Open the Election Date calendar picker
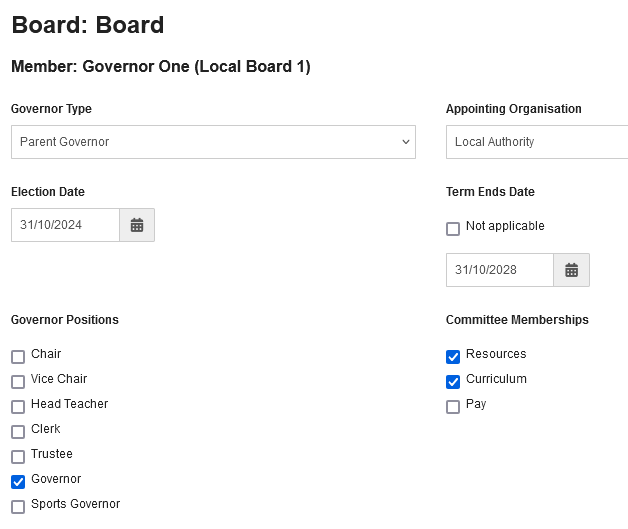Image resolution: width=628 pixels, height=529 pixels. [137, 225]
